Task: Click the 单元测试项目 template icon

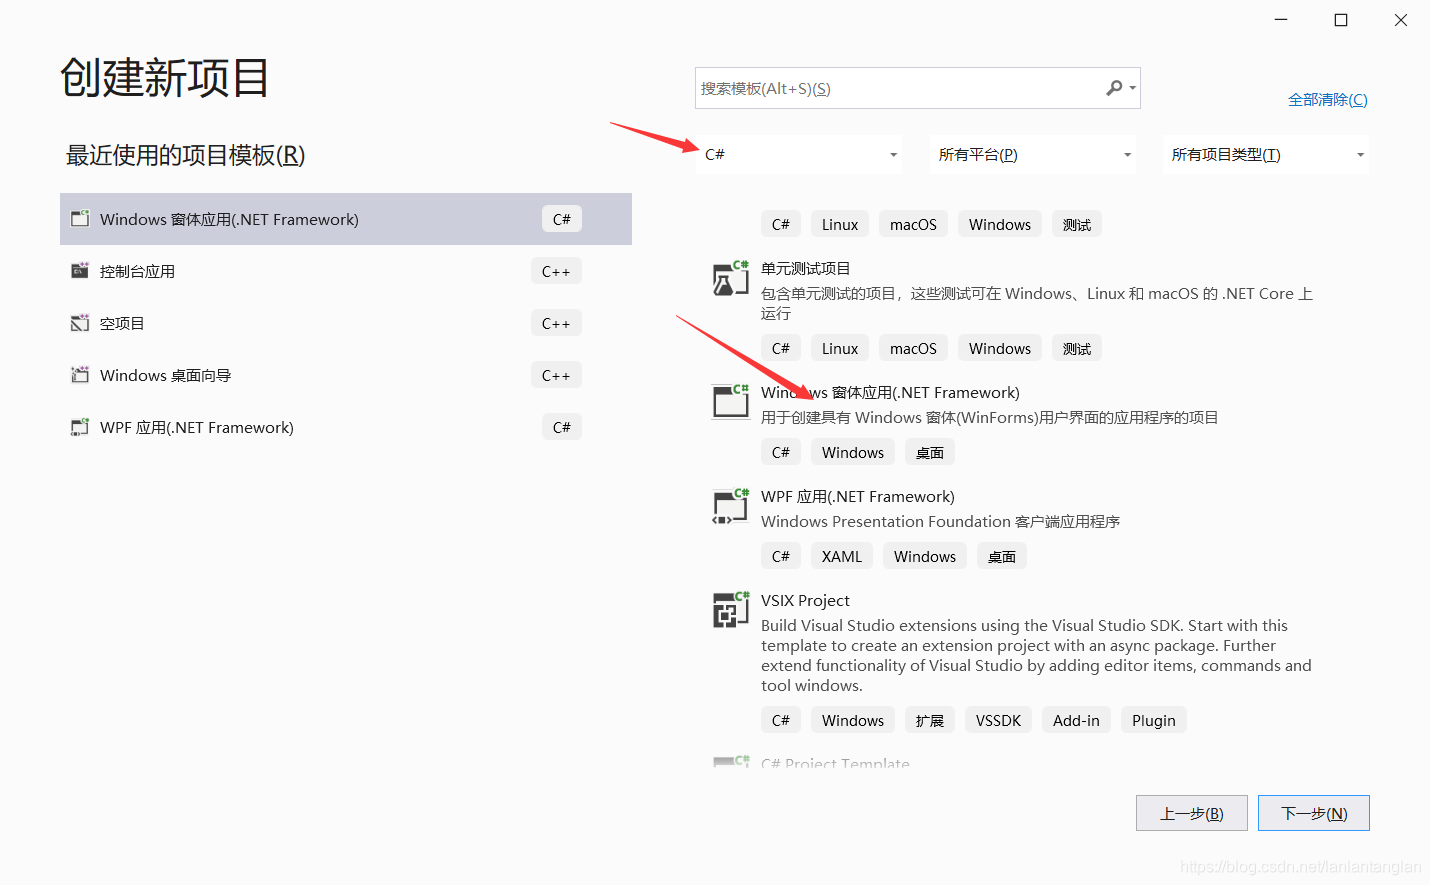Action: tap(730, 279)
